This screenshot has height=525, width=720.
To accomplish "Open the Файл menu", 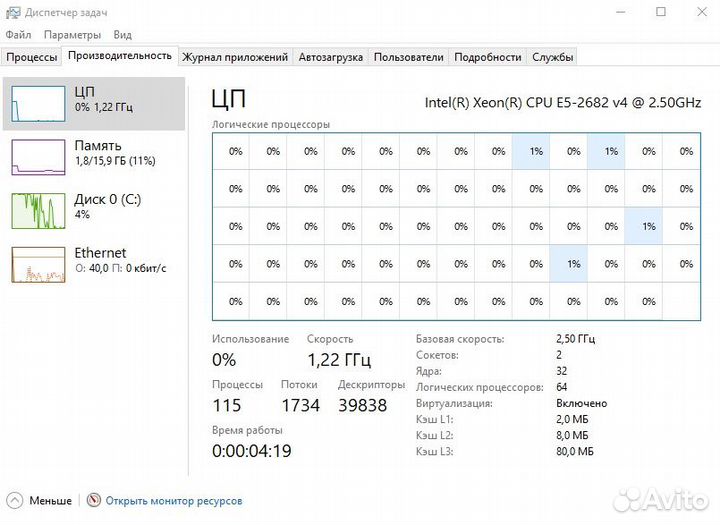I will tap(18, 35).
